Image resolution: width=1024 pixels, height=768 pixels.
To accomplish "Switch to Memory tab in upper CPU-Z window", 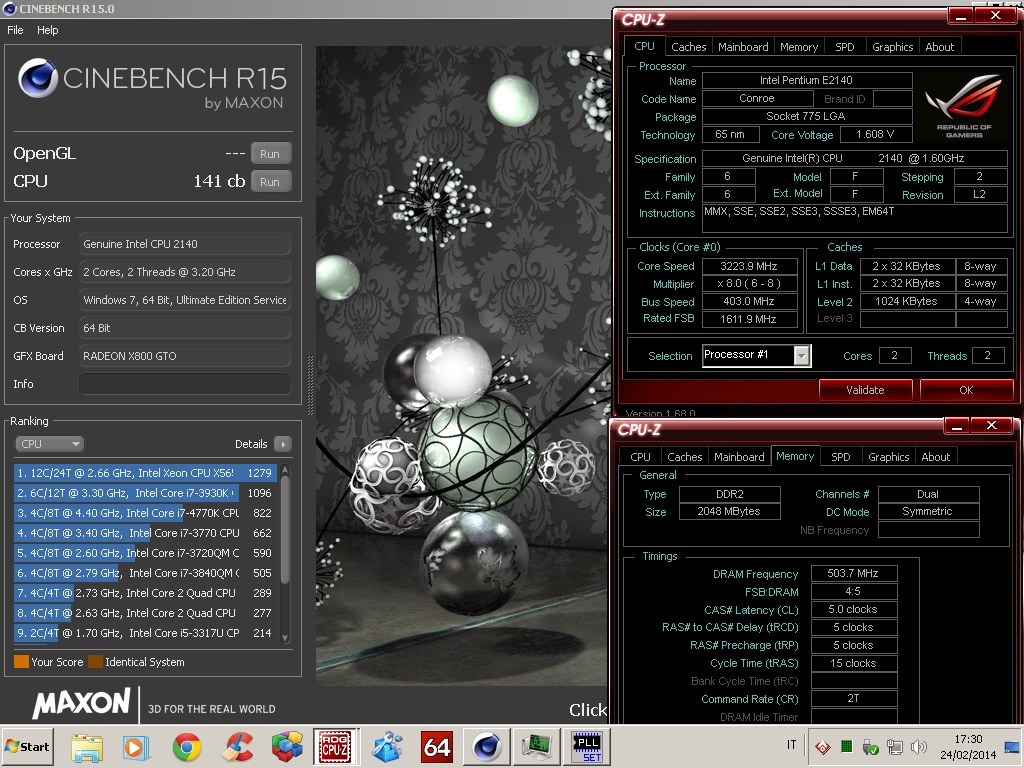I will (x=799, y=47).
